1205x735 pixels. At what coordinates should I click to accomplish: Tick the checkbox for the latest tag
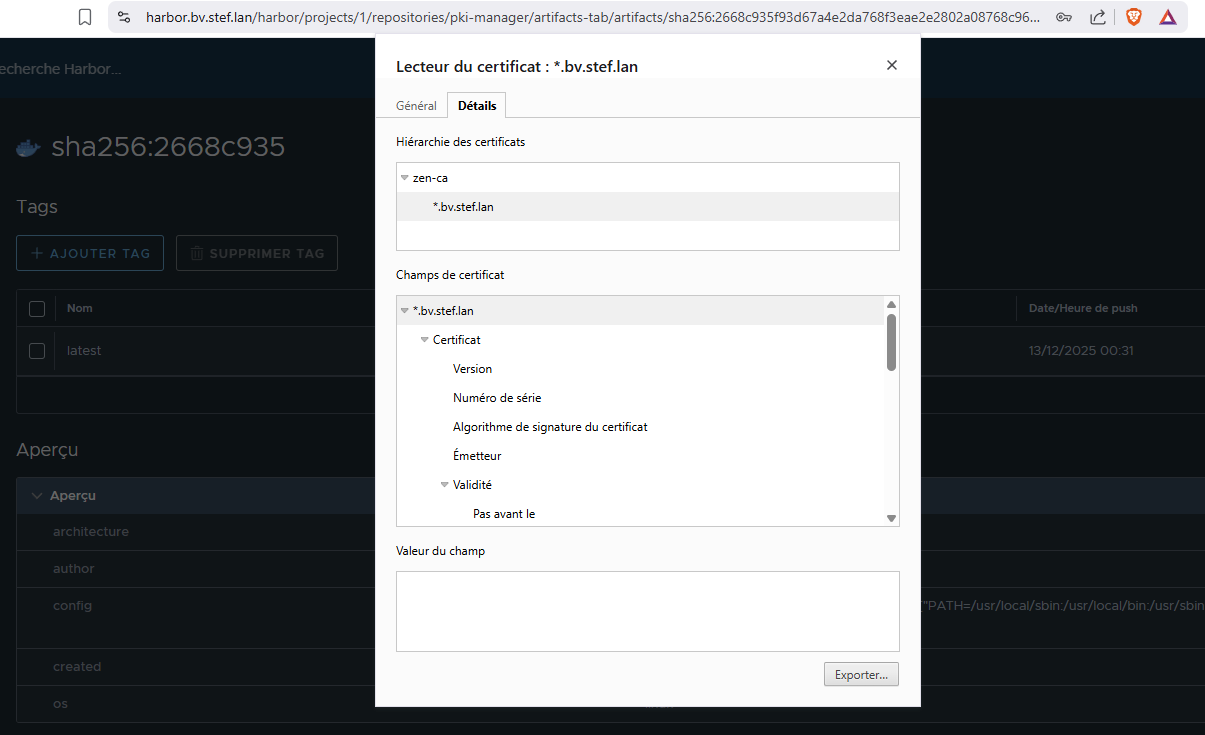tap(37, 351)
